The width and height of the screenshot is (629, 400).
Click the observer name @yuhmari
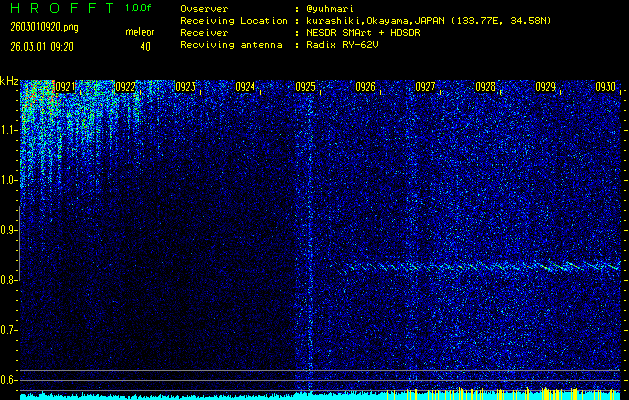(330, 9)
